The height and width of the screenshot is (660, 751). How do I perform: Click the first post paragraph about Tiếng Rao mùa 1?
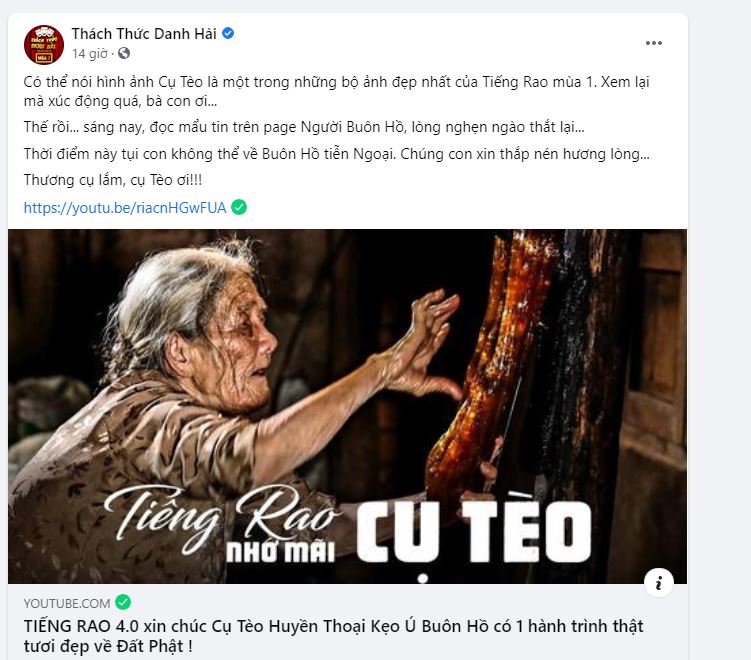pyautogui.click(x=336, y=91)
